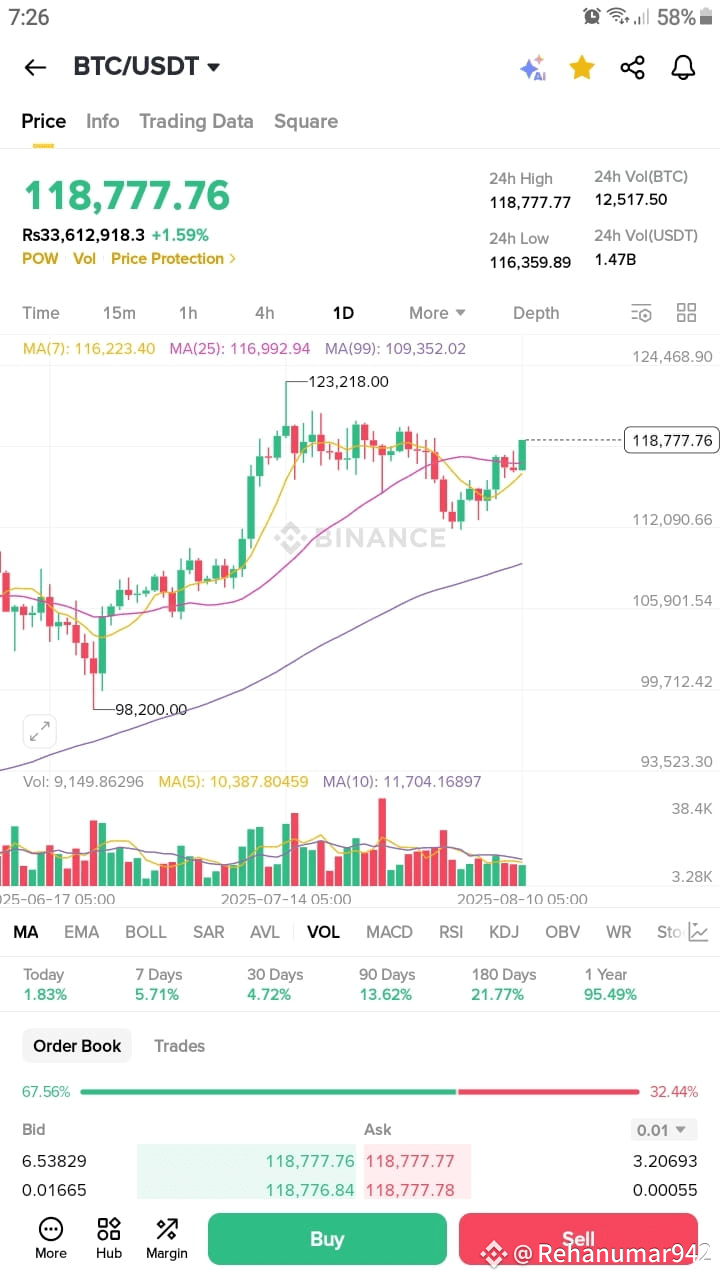
Task: Tap the POW tag
Action: [40, 259]
